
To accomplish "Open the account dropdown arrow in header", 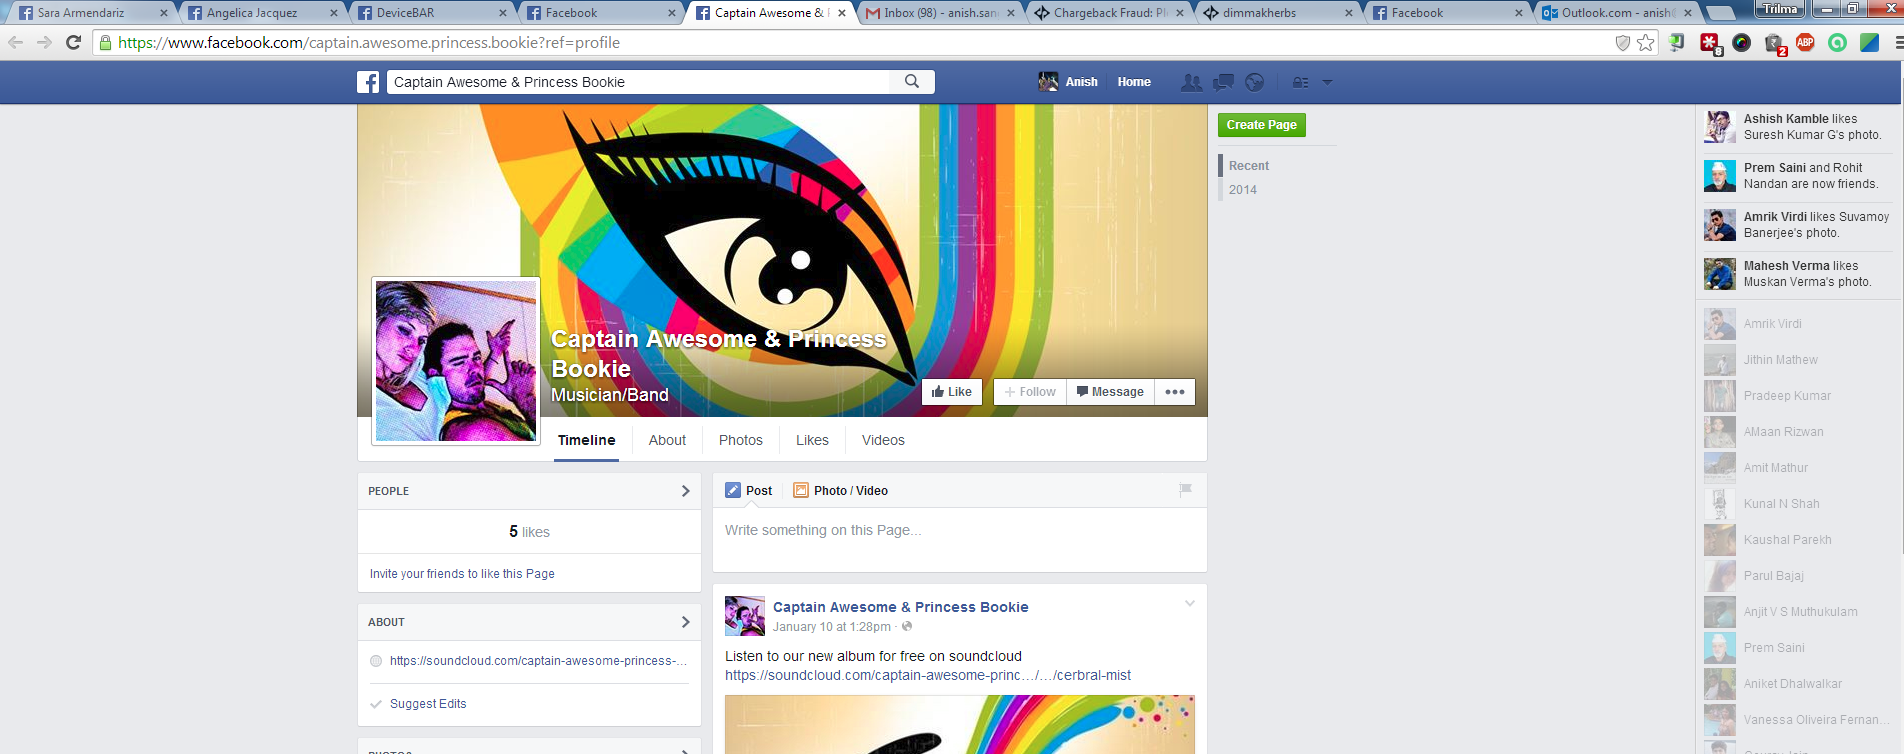I will pyautogui.click(x=1327, y=83).
